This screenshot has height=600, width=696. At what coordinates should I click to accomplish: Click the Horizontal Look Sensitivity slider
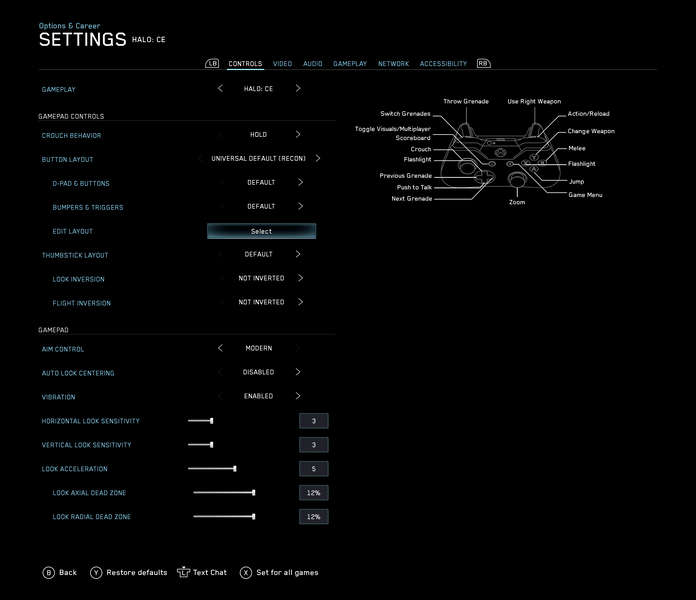[x=201, y=421]
